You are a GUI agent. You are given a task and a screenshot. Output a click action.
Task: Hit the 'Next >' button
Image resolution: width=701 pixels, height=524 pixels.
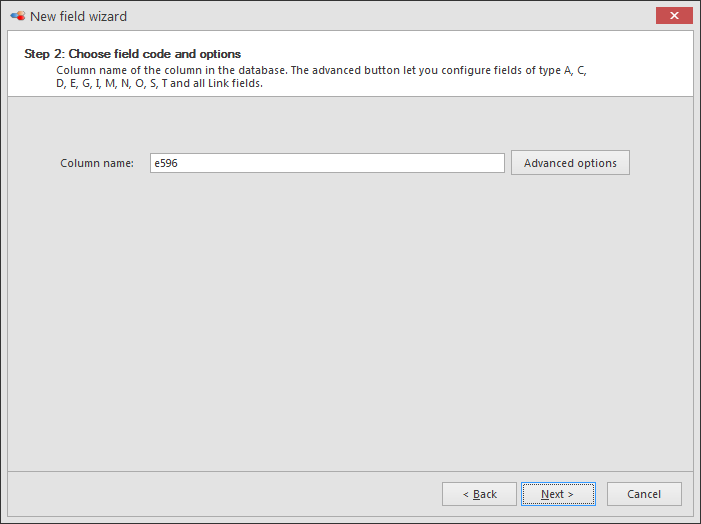(558, 494)
